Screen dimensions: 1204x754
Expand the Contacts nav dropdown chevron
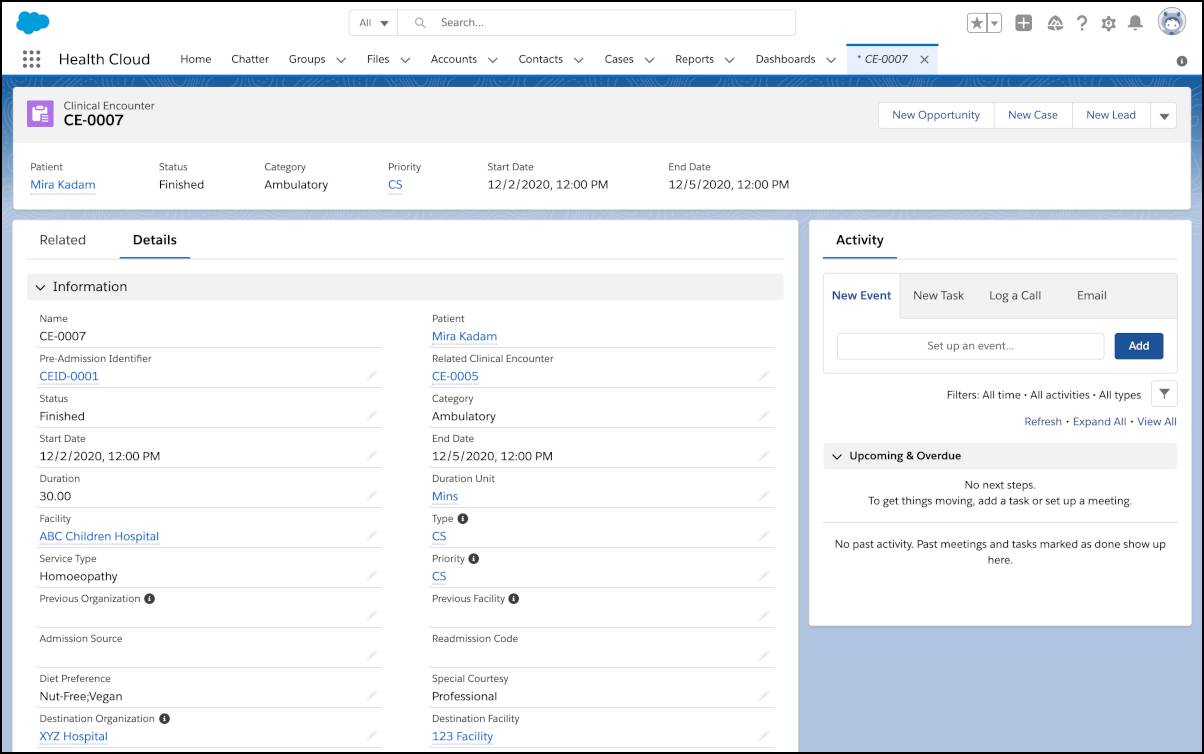(x=579, y=60)
